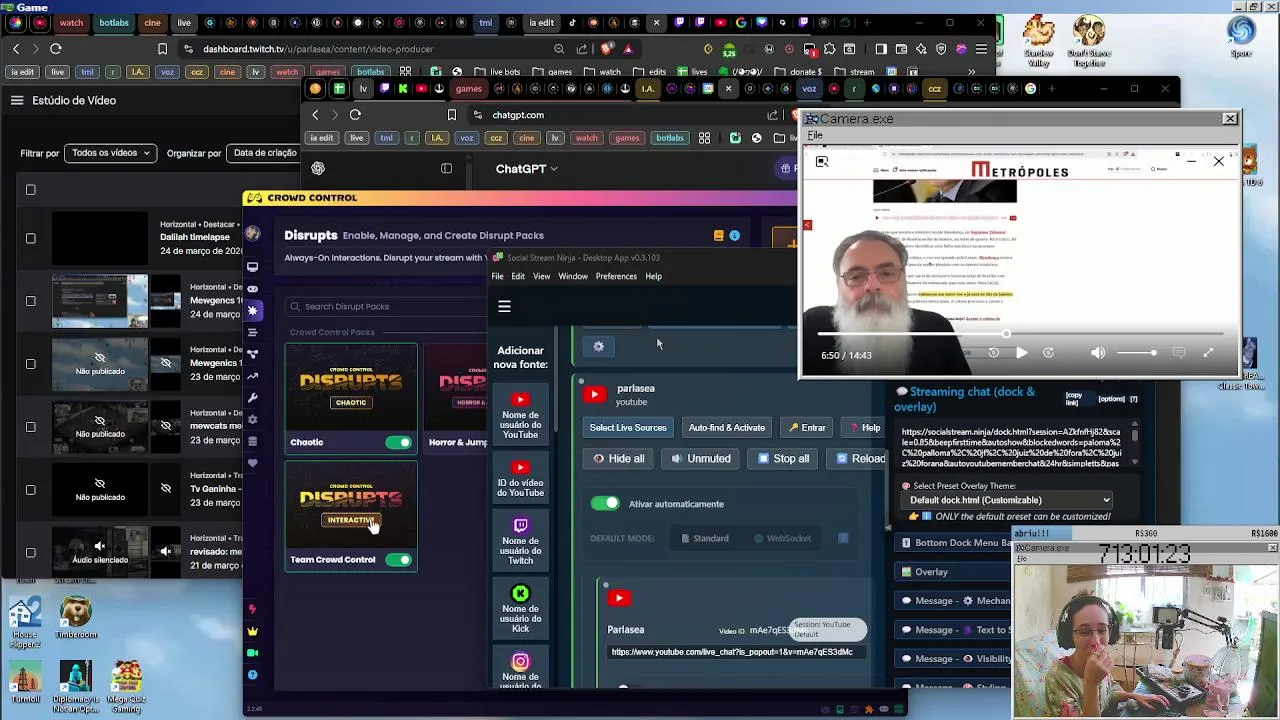1280x720 pixels.
Task: Click the Stop all button
Action: [783, 459]
